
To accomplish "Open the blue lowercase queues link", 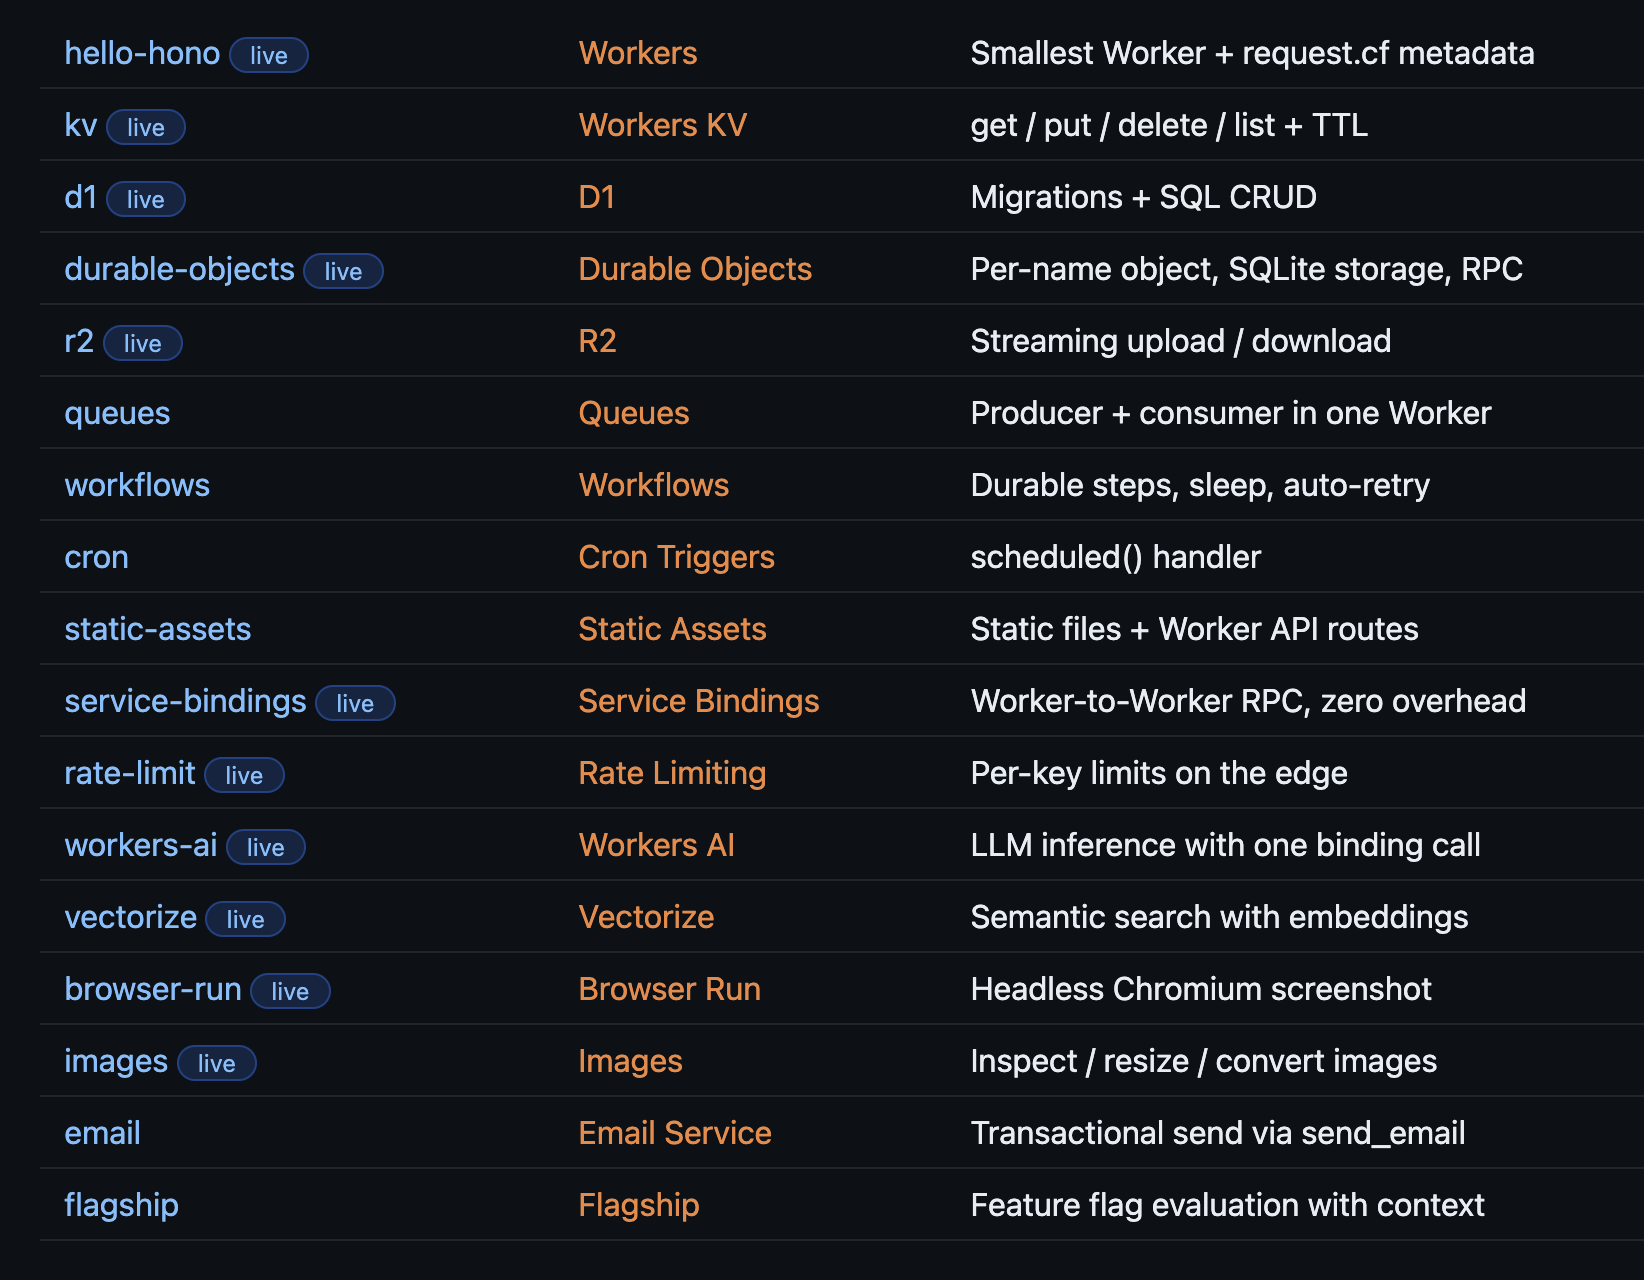I will [x=117, y=413].
